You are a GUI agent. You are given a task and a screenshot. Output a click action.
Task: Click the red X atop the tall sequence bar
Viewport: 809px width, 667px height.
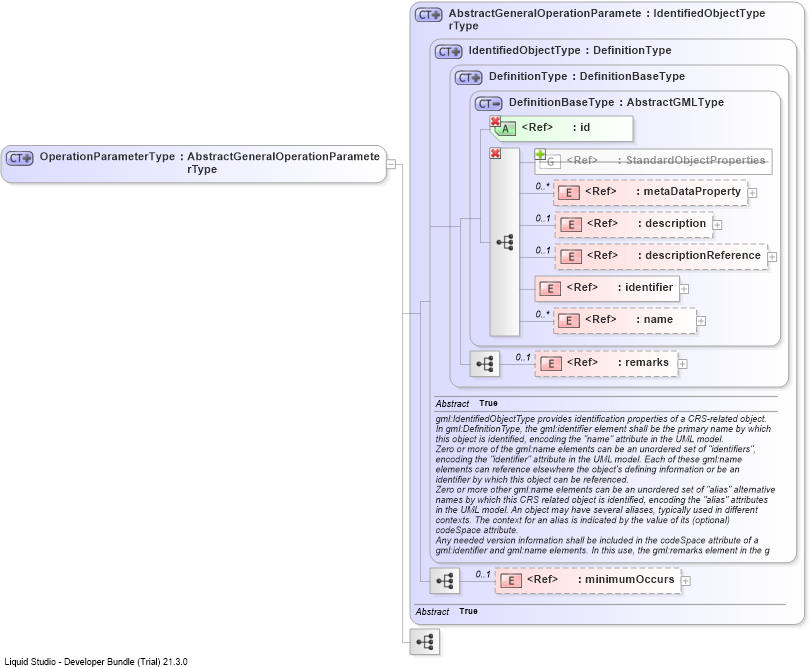pyautogui.click(x=495, y=153)
